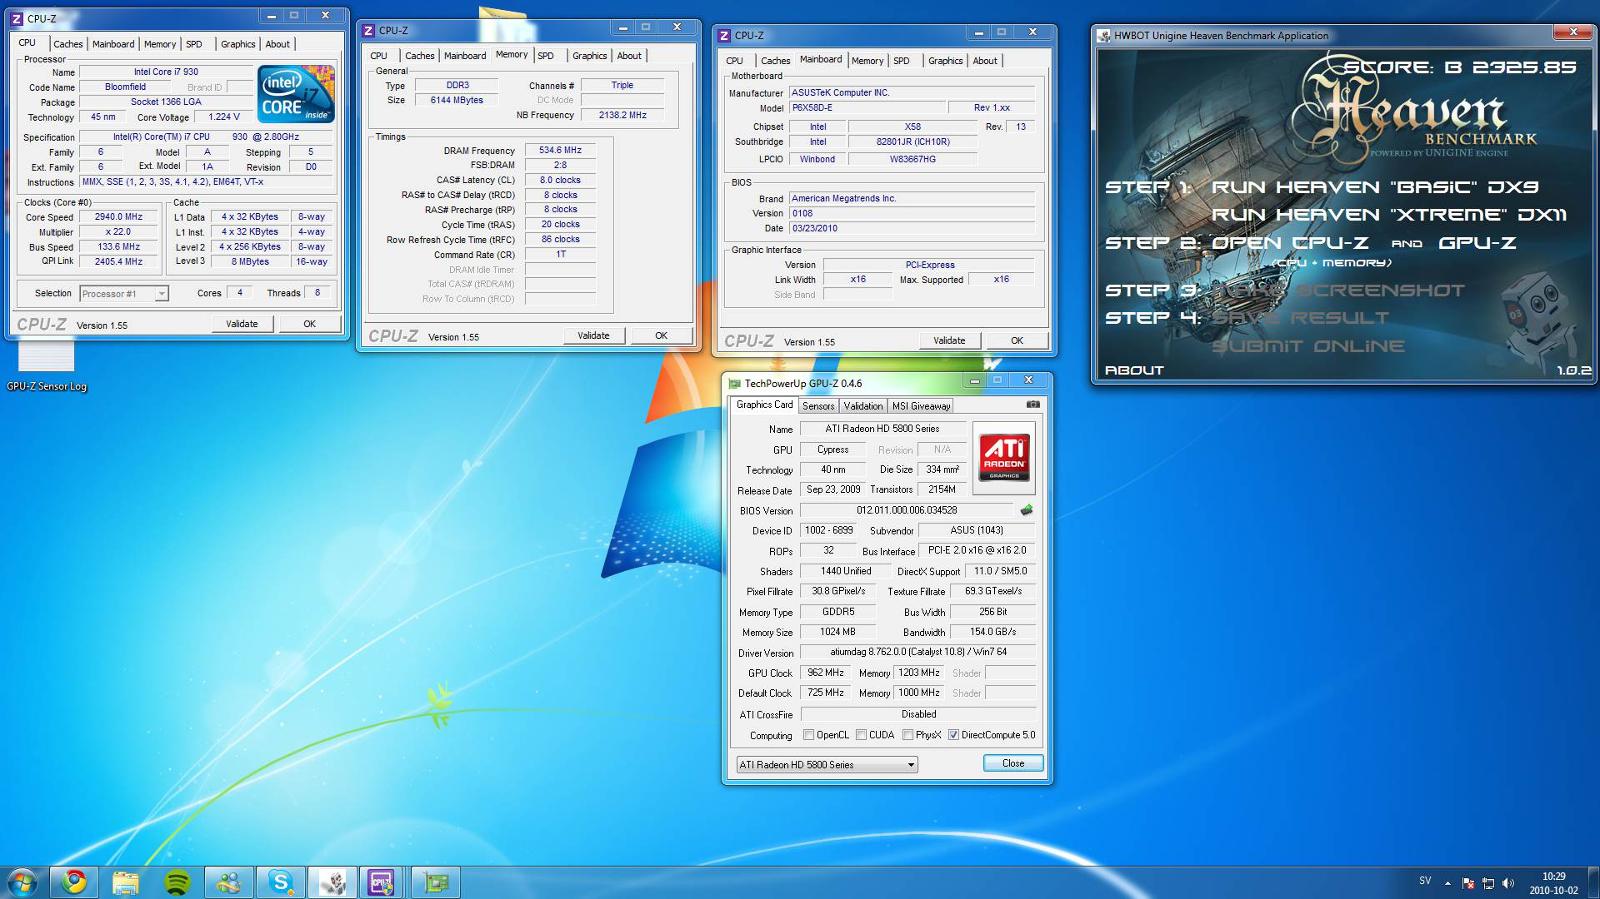The height and width of the screenshot is (899, 1600).
Task: Click the NB Frequency value "2138.2 MHz"
Action: (622, 115)
